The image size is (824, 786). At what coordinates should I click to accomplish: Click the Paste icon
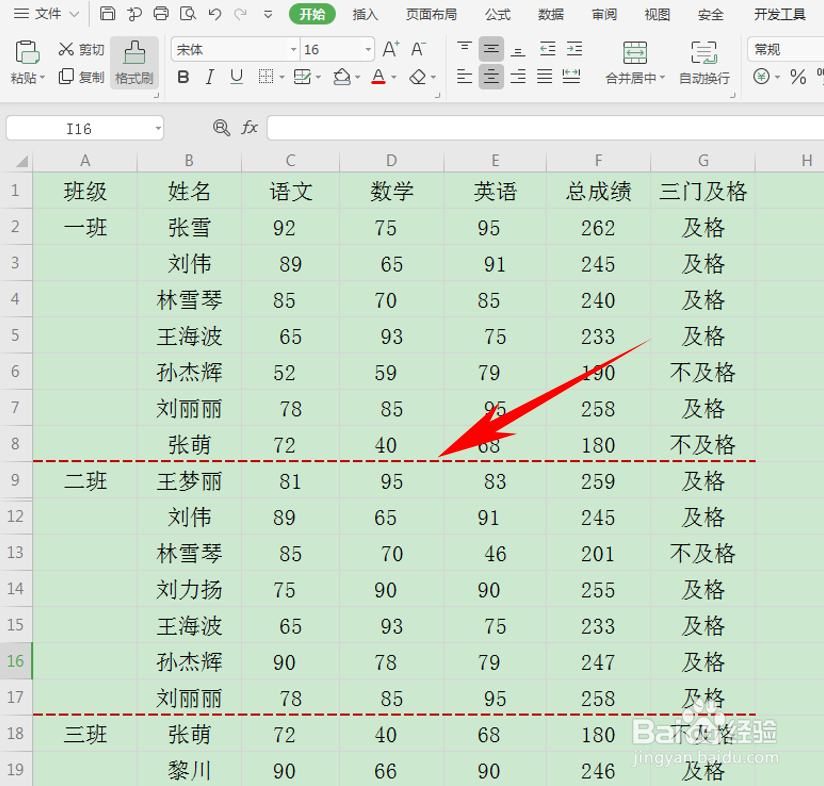[27, 53]
